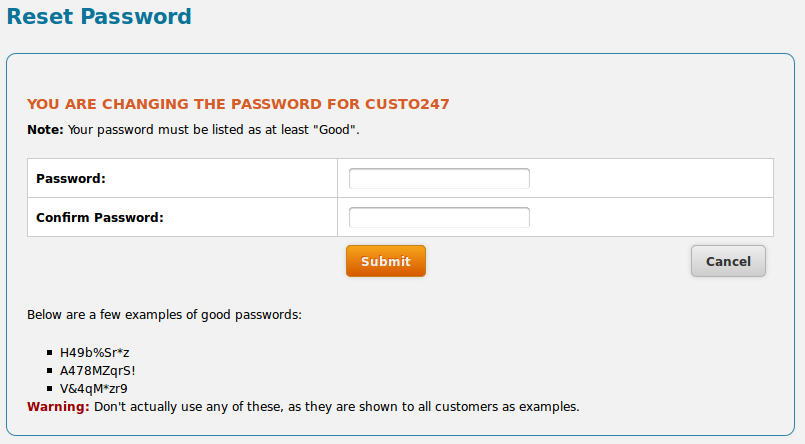Select the example password H49b%Sr*z

94,352
